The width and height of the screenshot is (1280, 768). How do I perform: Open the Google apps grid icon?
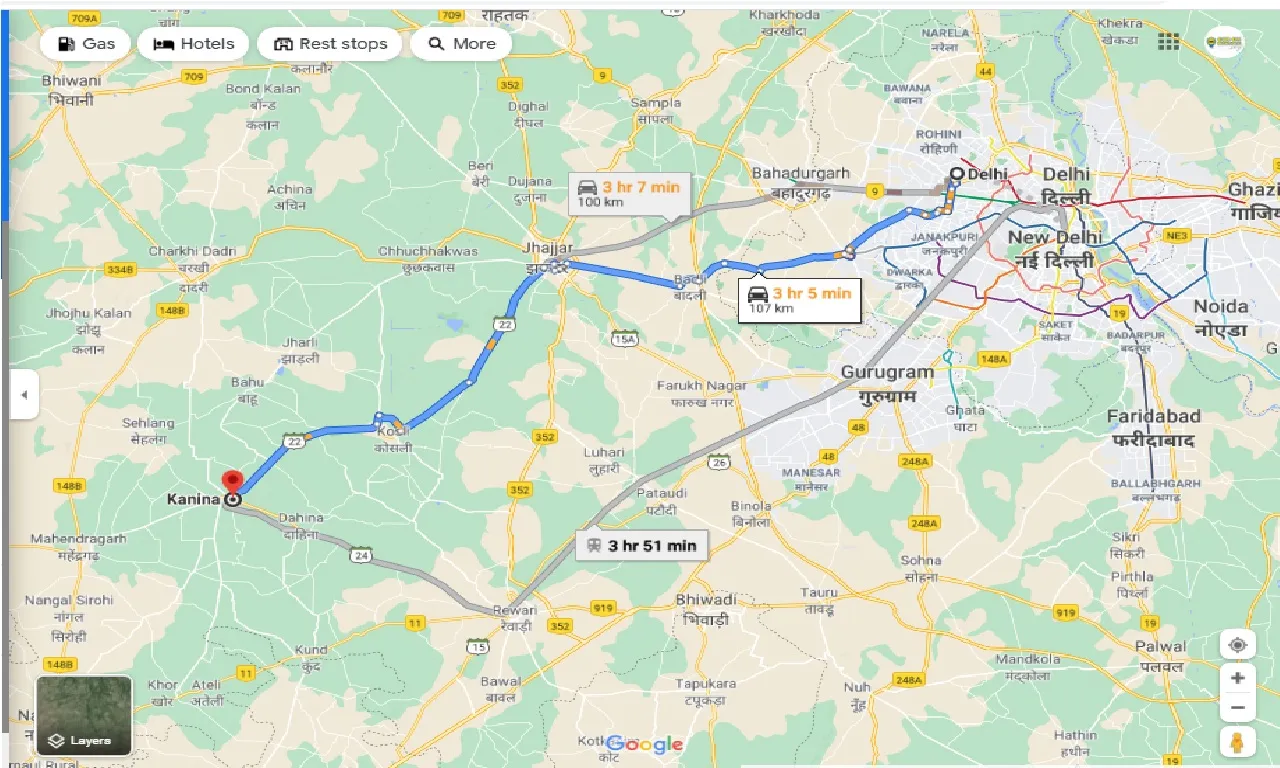(1168, 42)
